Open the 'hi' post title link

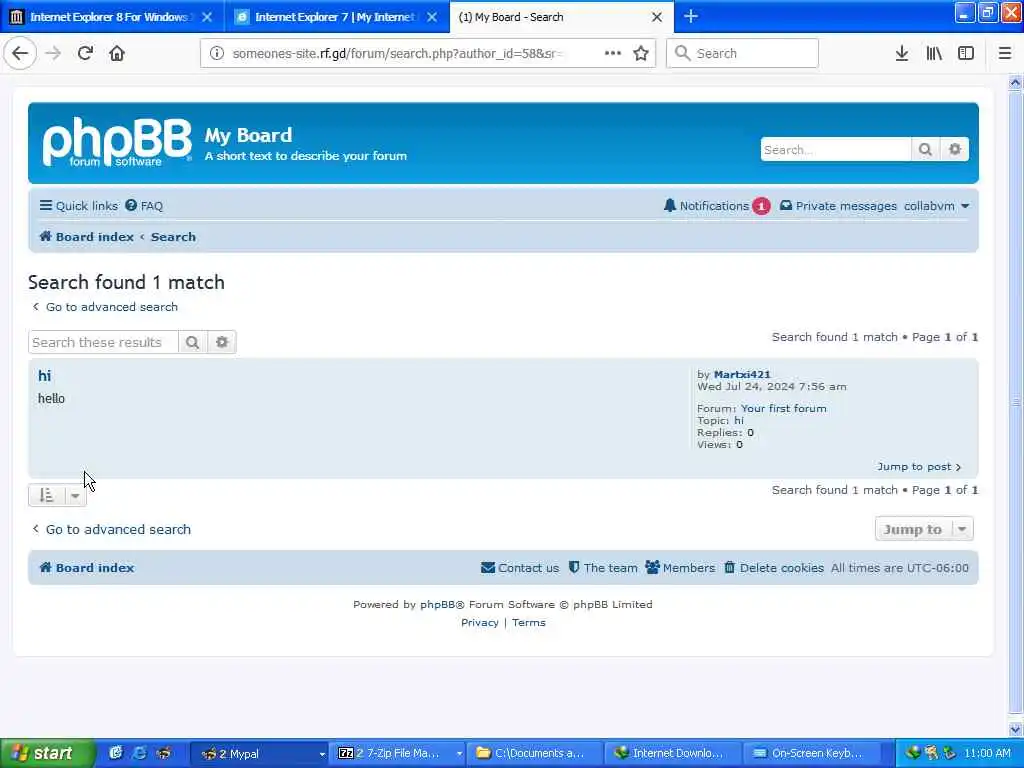tap(44, 376)
